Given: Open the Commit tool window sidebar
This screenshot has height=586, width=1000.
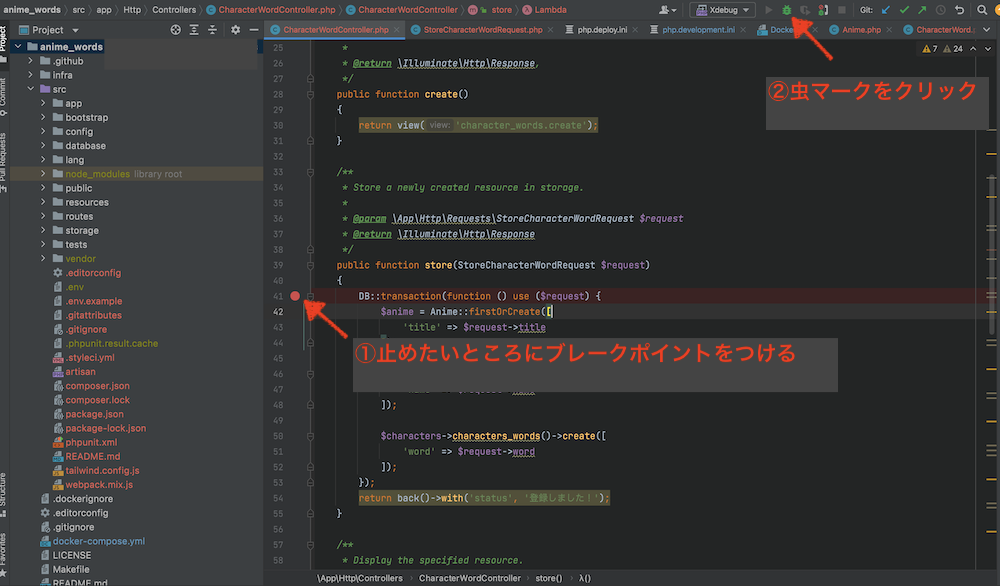Looking at the screenshot, I should click(x=4, y=97).
